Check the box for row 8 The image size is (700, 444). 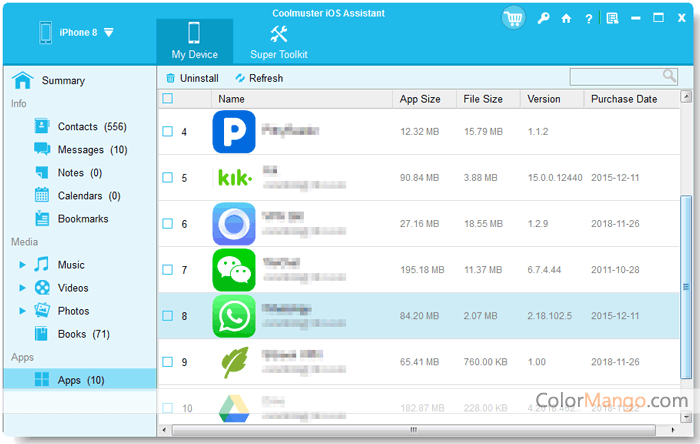point(167,316)
